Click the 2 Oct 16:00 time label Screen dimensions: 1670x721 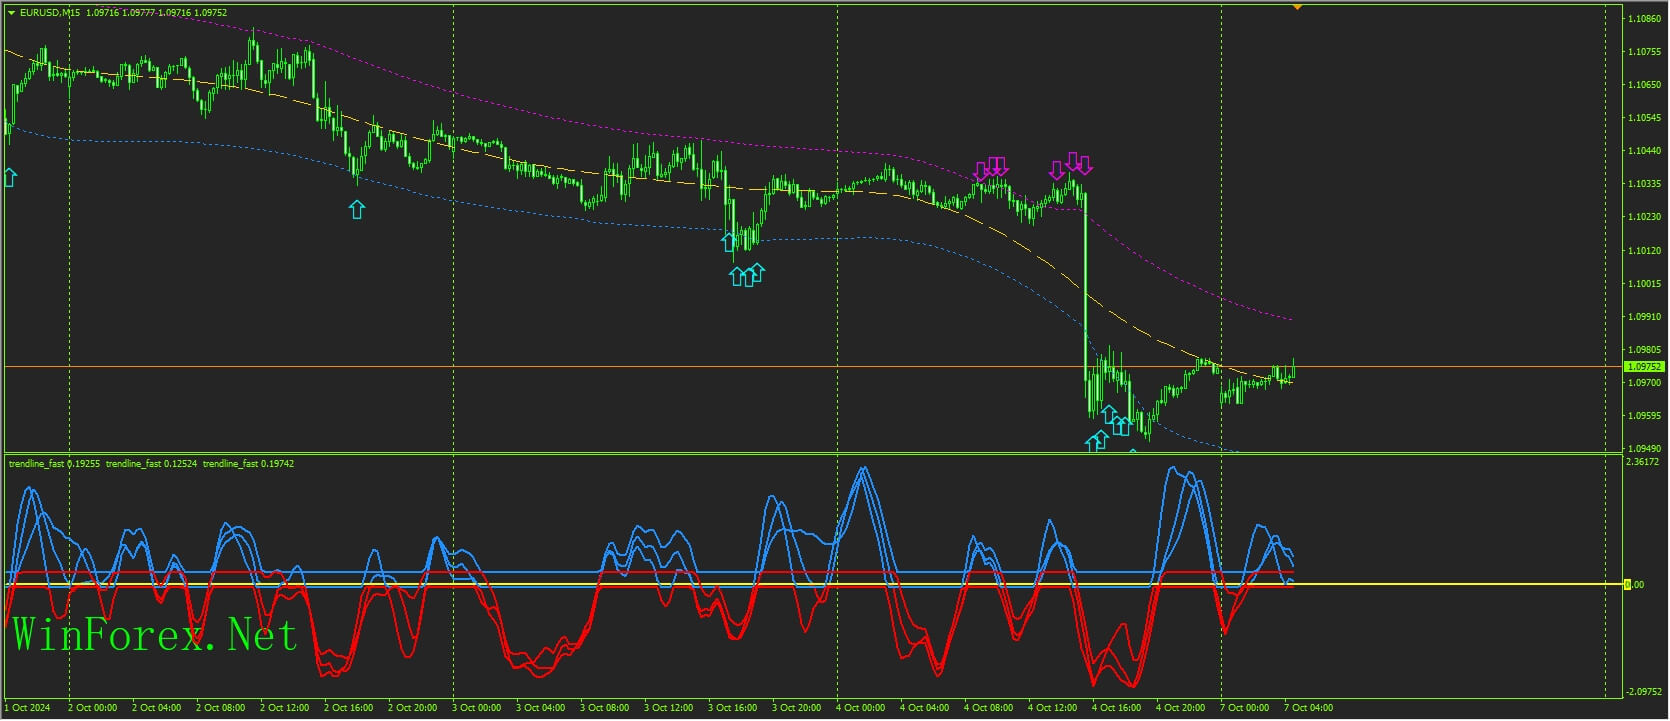click(x=348, y=708)
